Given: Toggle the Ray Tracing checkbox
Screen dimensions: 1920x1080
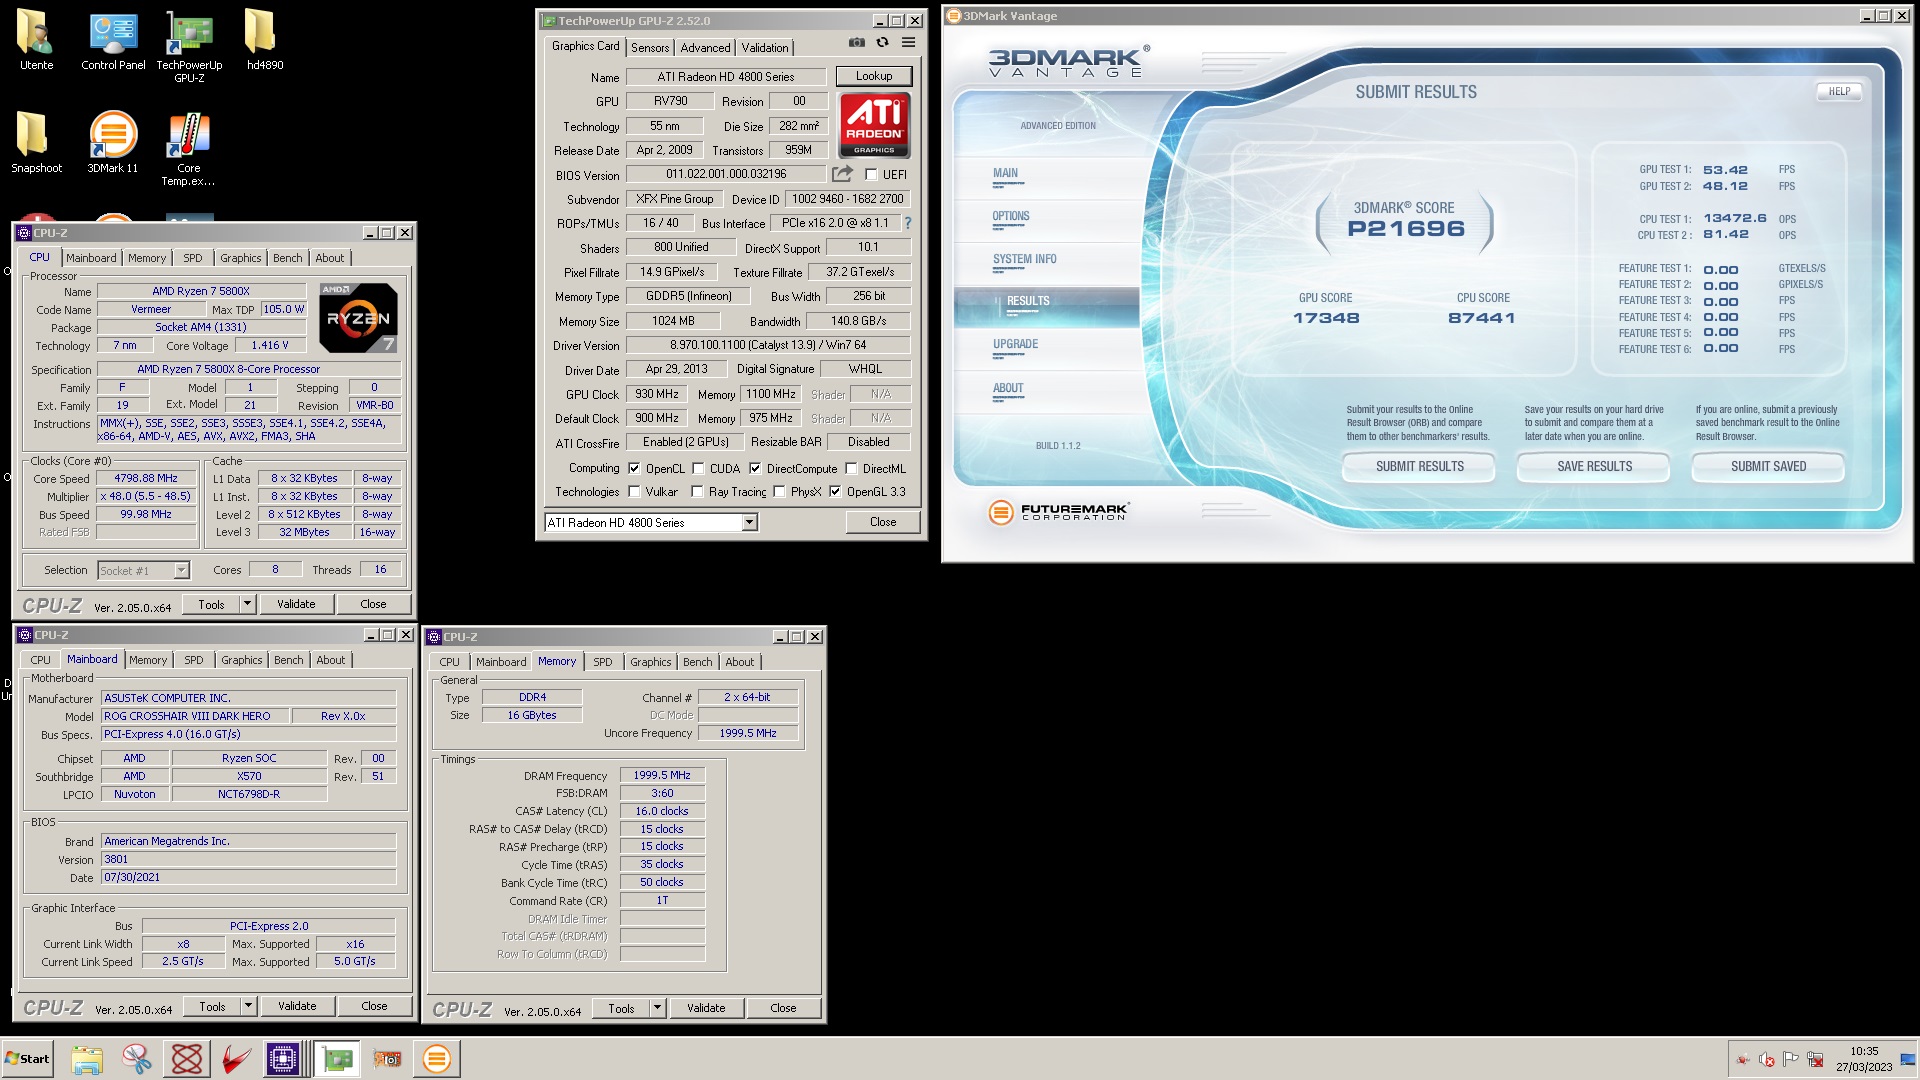Looking at the screenshot, I should (698, 492).
